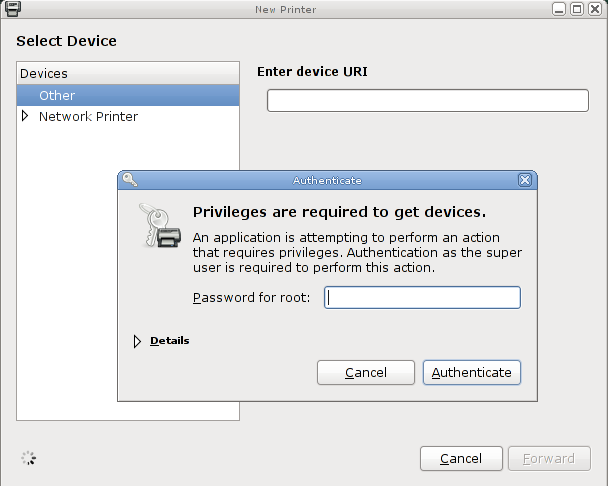This screenshot has height=486, width=608.
Task: Click the loading spinner in the bottom left
Action: pos(29,458)
